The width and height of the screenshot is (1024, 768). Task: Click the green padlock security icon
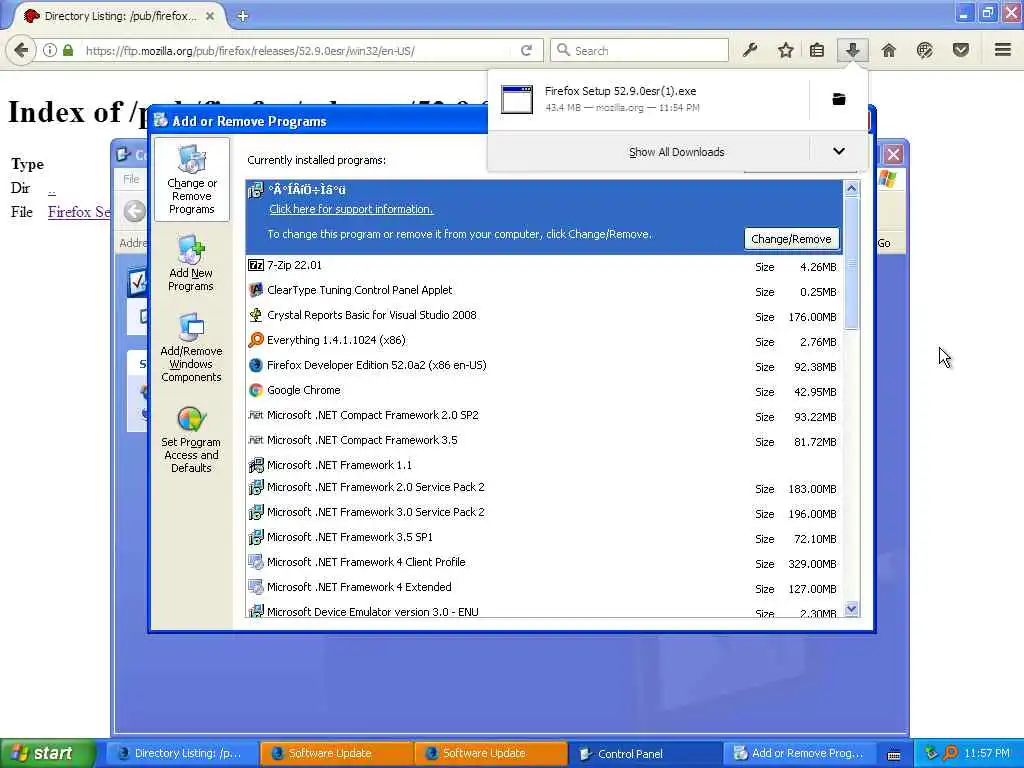tap(68, 50)
